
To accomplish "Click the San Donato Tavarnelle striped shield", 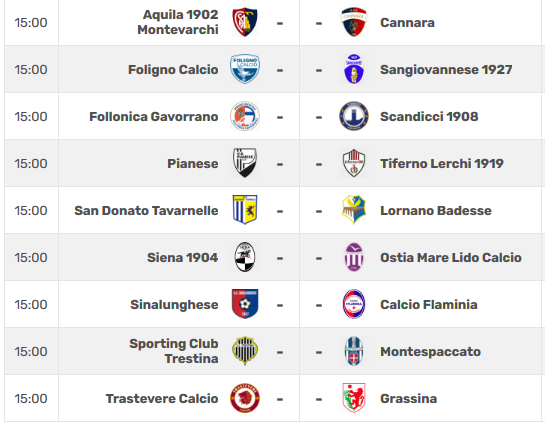I will tap(245, 210).
